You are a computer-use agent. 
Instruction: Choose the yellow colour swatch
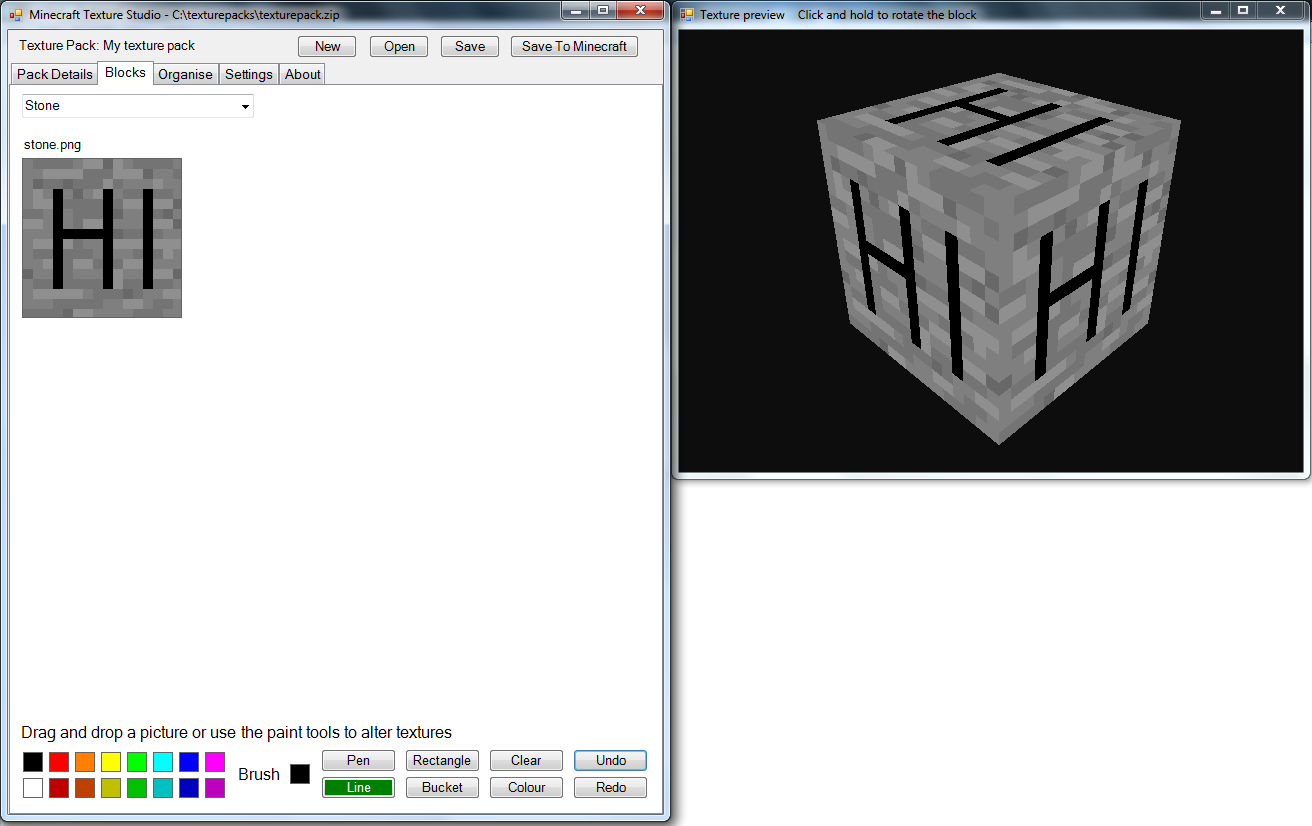(111, 762)
